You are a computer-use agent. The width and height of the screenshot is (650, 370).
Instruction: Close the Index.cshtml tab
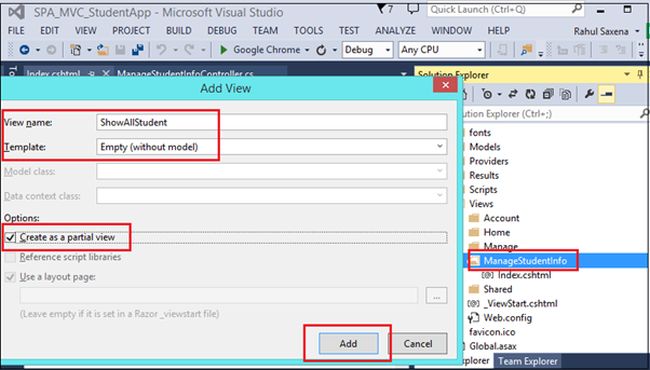[x=106, y=74]
